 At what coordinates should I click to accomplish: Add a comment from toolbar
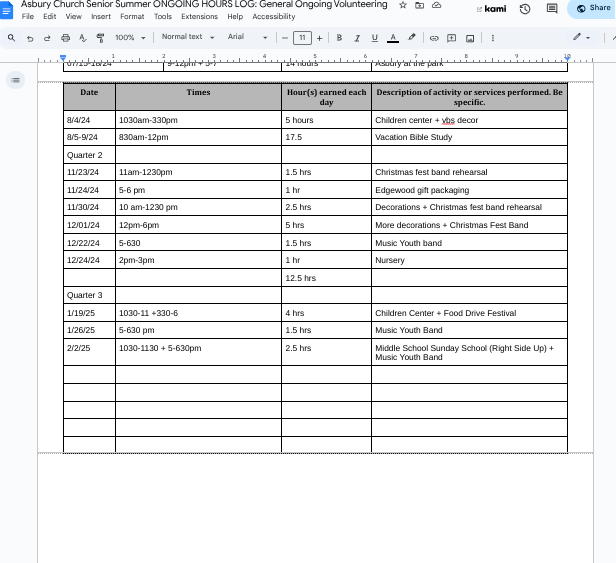tap(452, 38)
